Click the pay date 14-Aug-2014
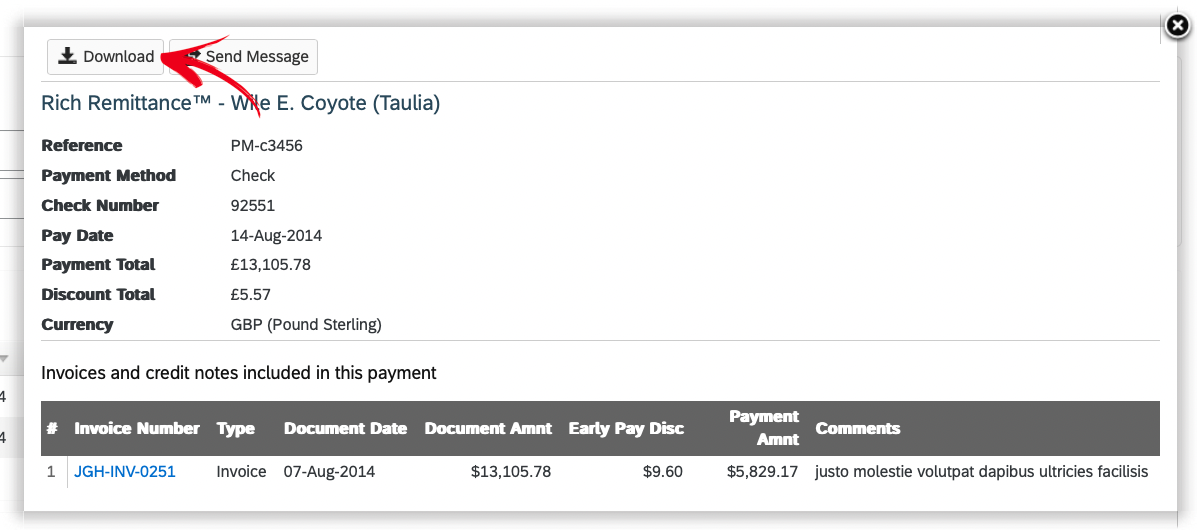1197x530 pixels. click(x=276, y=235)
